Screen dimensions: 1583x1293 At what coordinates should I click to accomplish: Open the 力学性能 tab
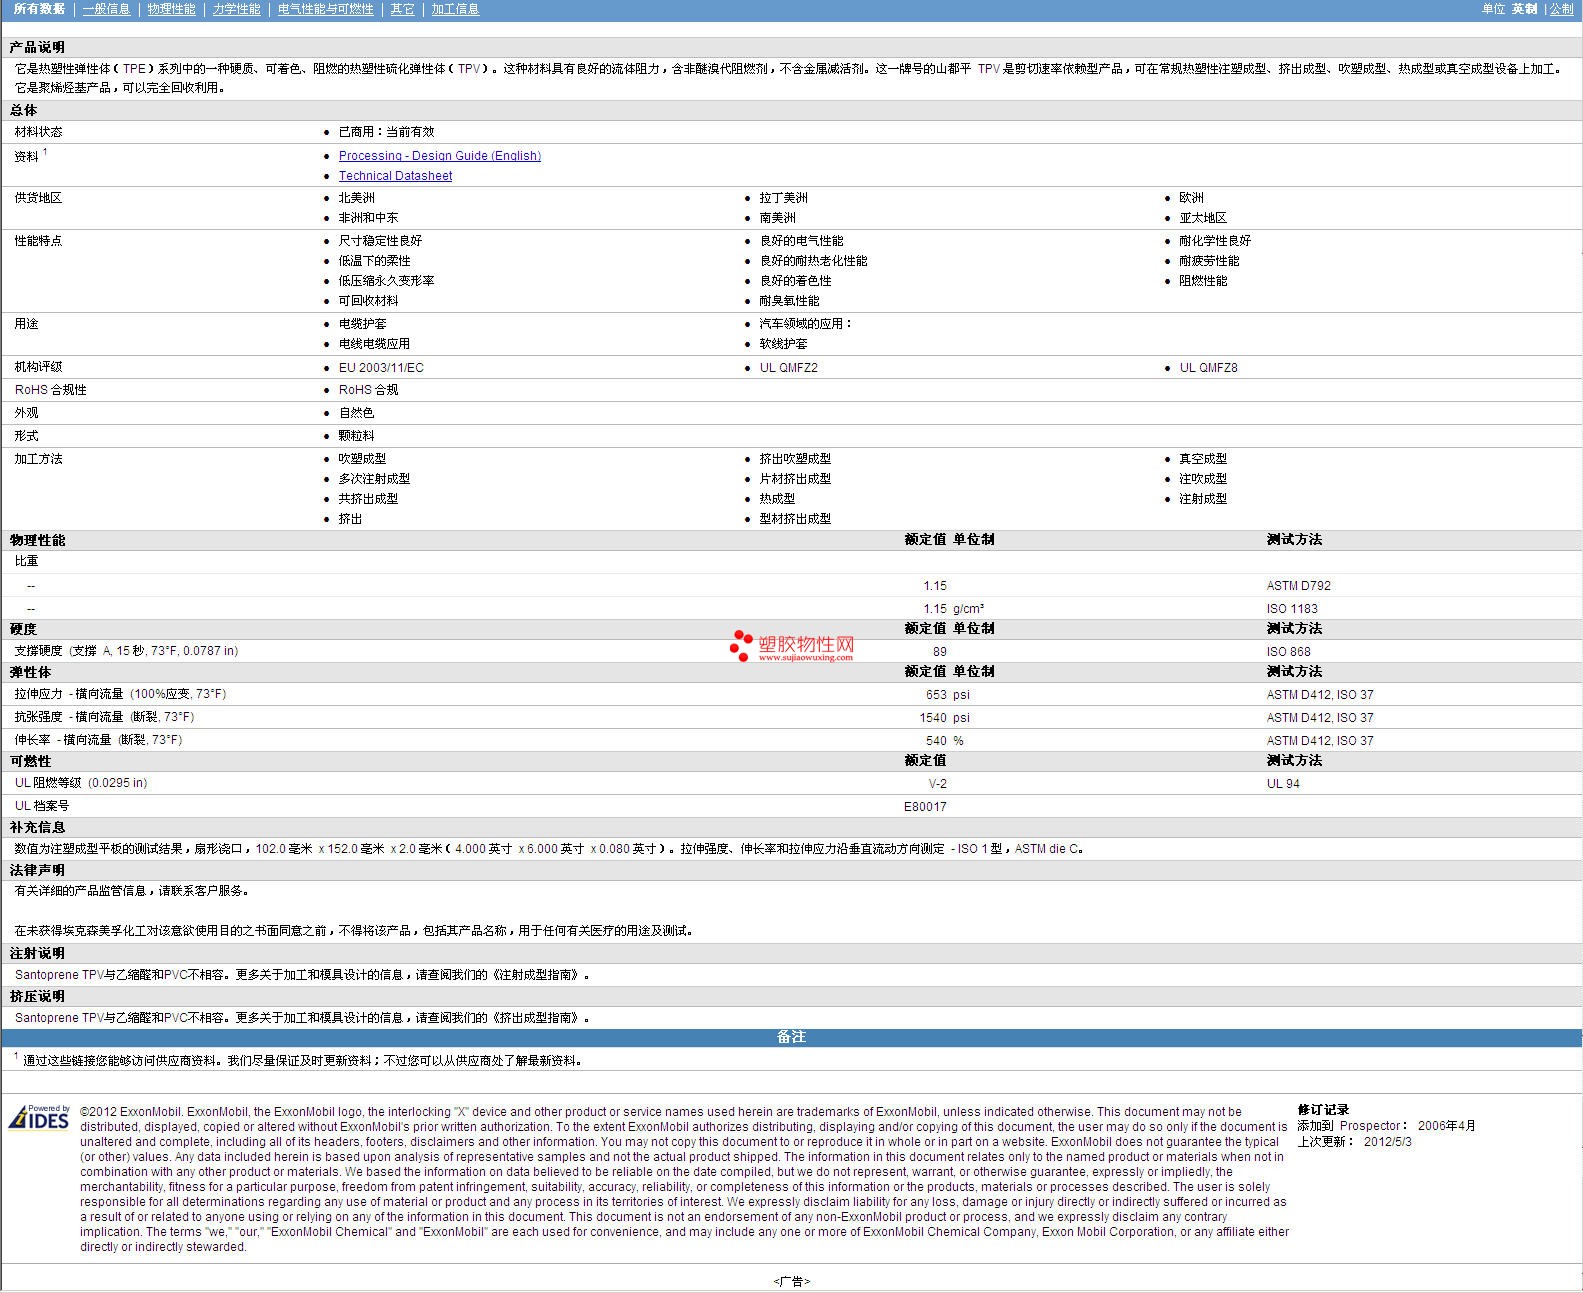point(236,9)
